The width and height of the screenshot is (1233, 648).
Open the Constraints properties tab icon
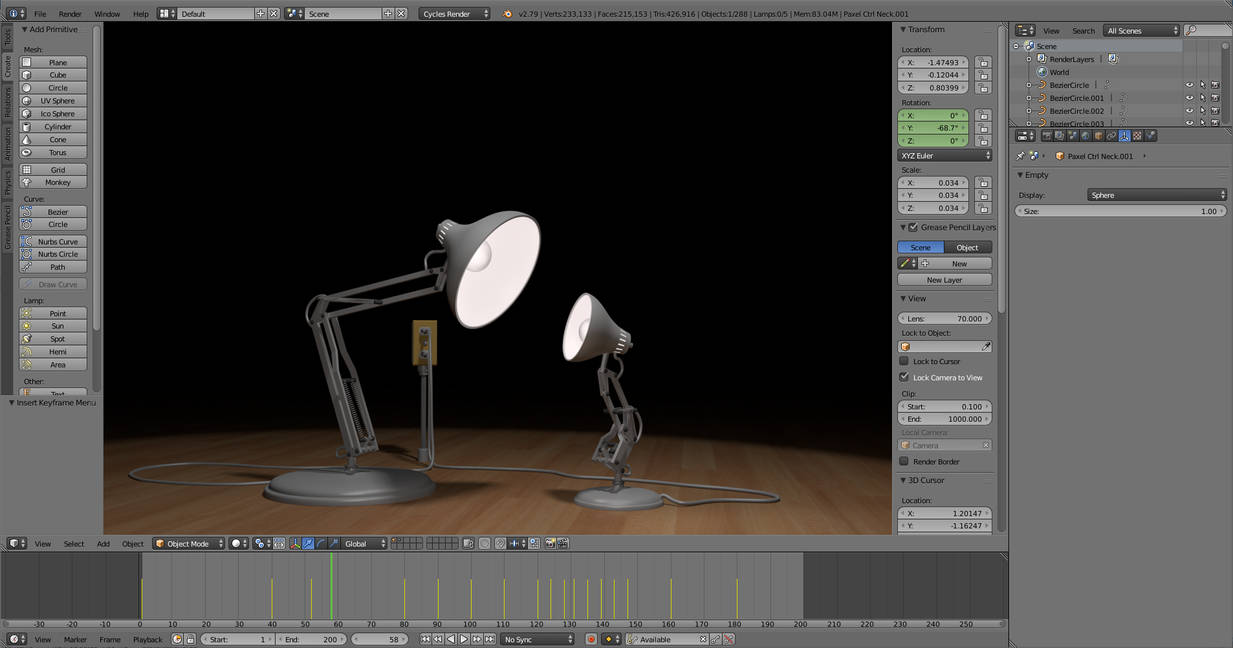pos(1112,136)
